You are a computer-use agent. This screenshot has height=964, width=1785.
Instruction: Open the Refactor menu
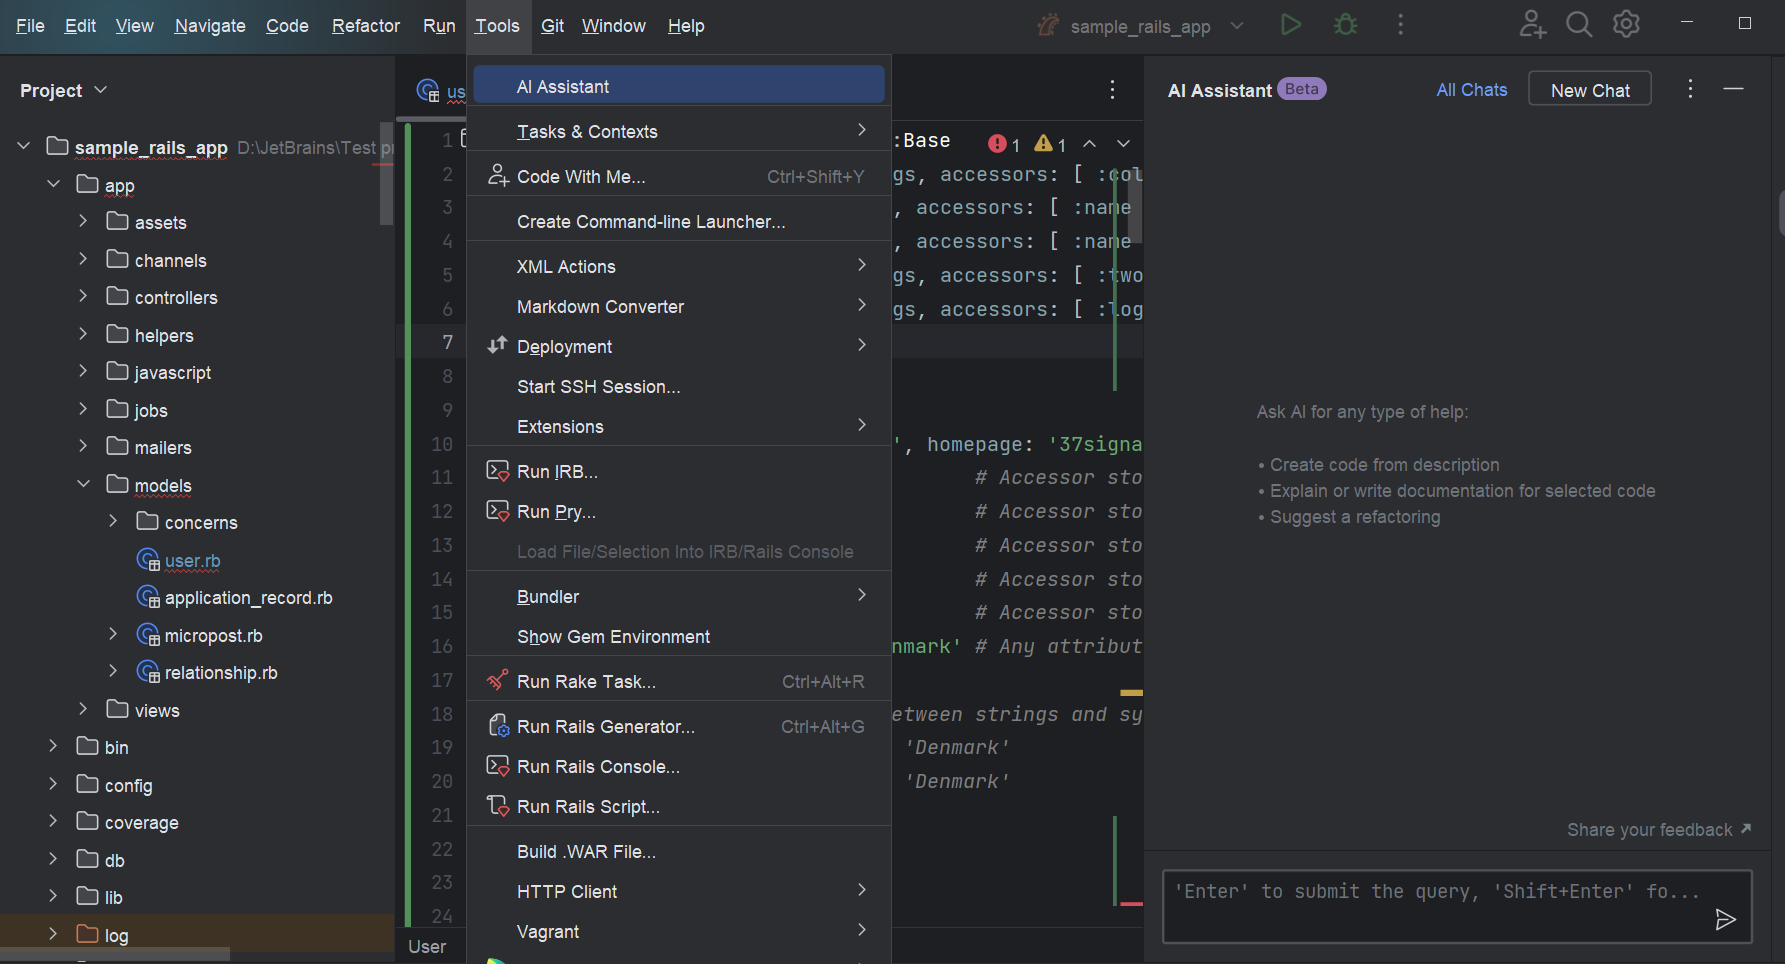[366, 26]
